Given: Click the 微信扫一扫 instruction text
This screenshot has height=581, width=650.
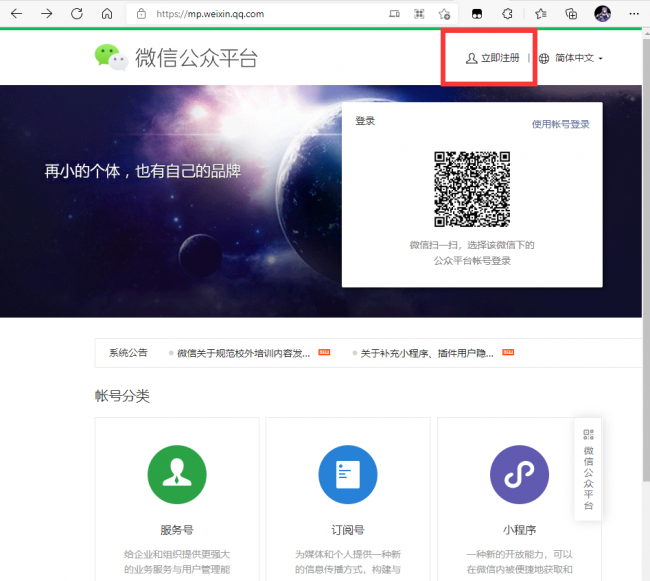Looking at the screenshot, I should [x=472, y=253].
